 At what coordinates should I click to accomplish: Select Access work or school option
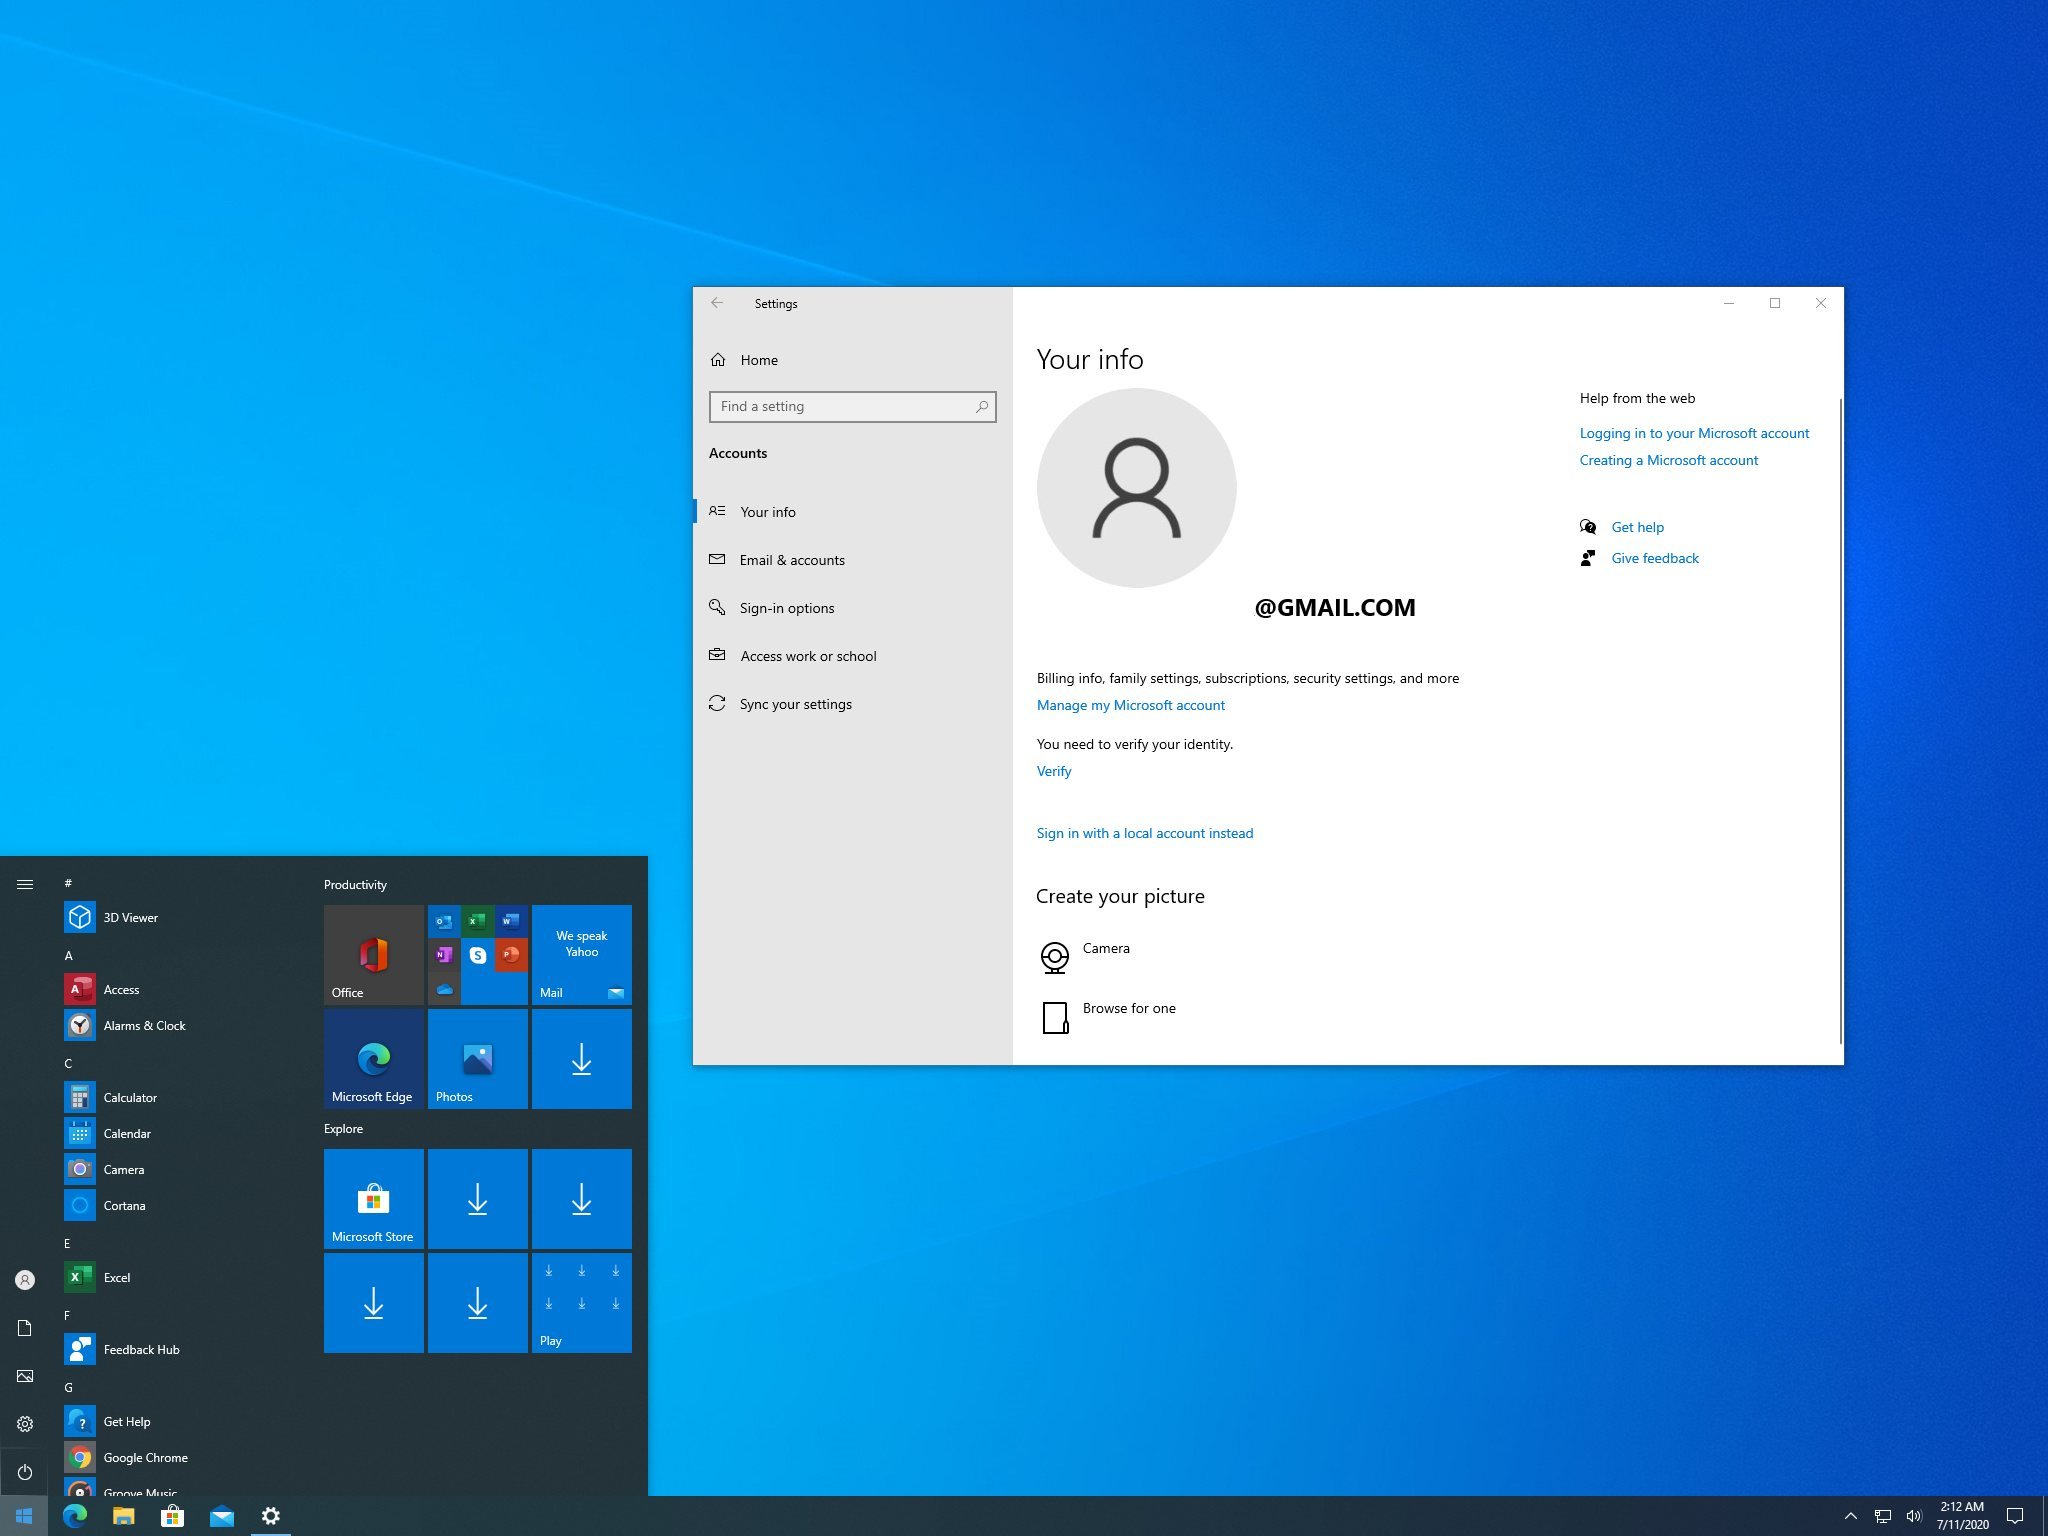pos(810,655)
